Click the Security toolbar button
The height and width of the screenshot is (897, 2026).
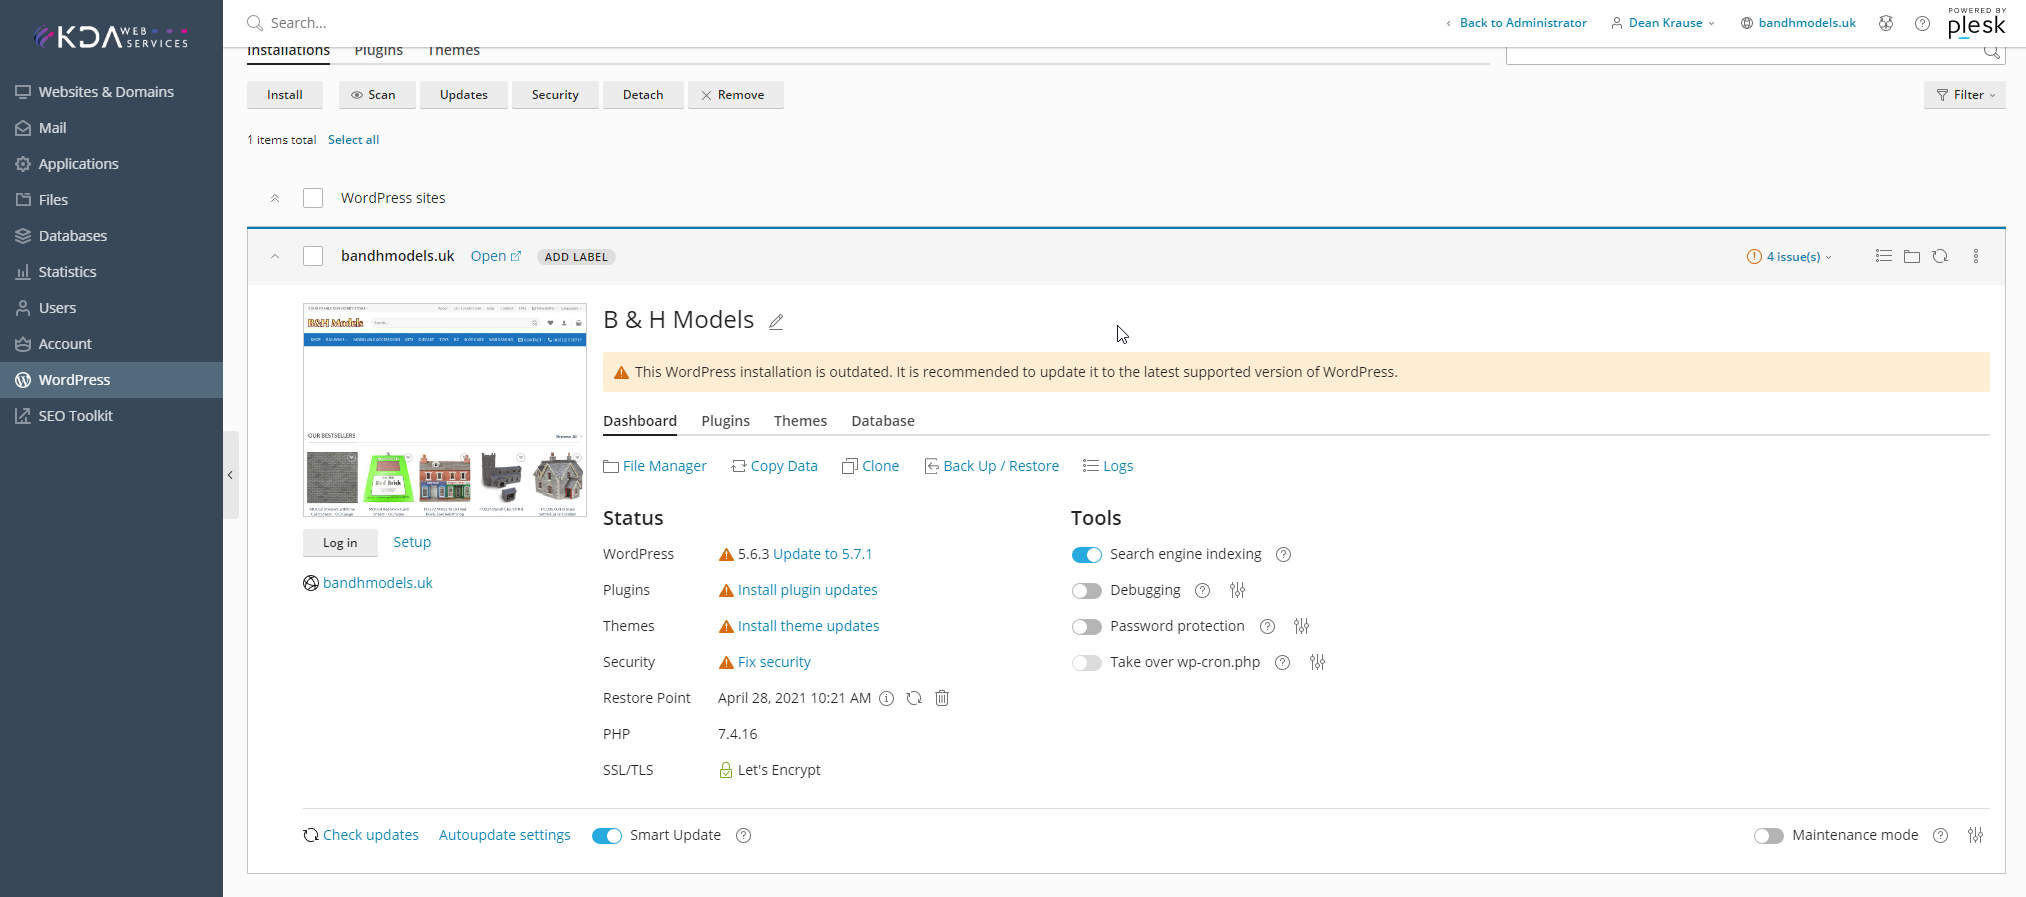pos(555,95)
